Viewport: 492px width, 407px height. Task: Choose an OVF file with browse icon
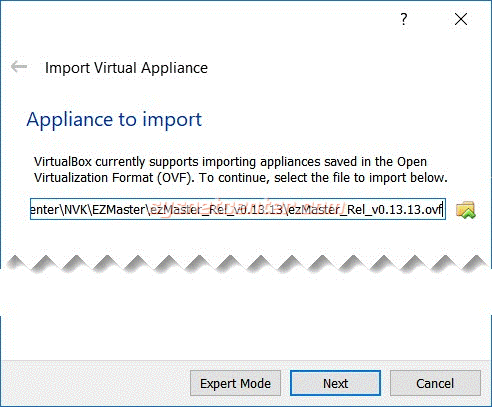[466, 210]
